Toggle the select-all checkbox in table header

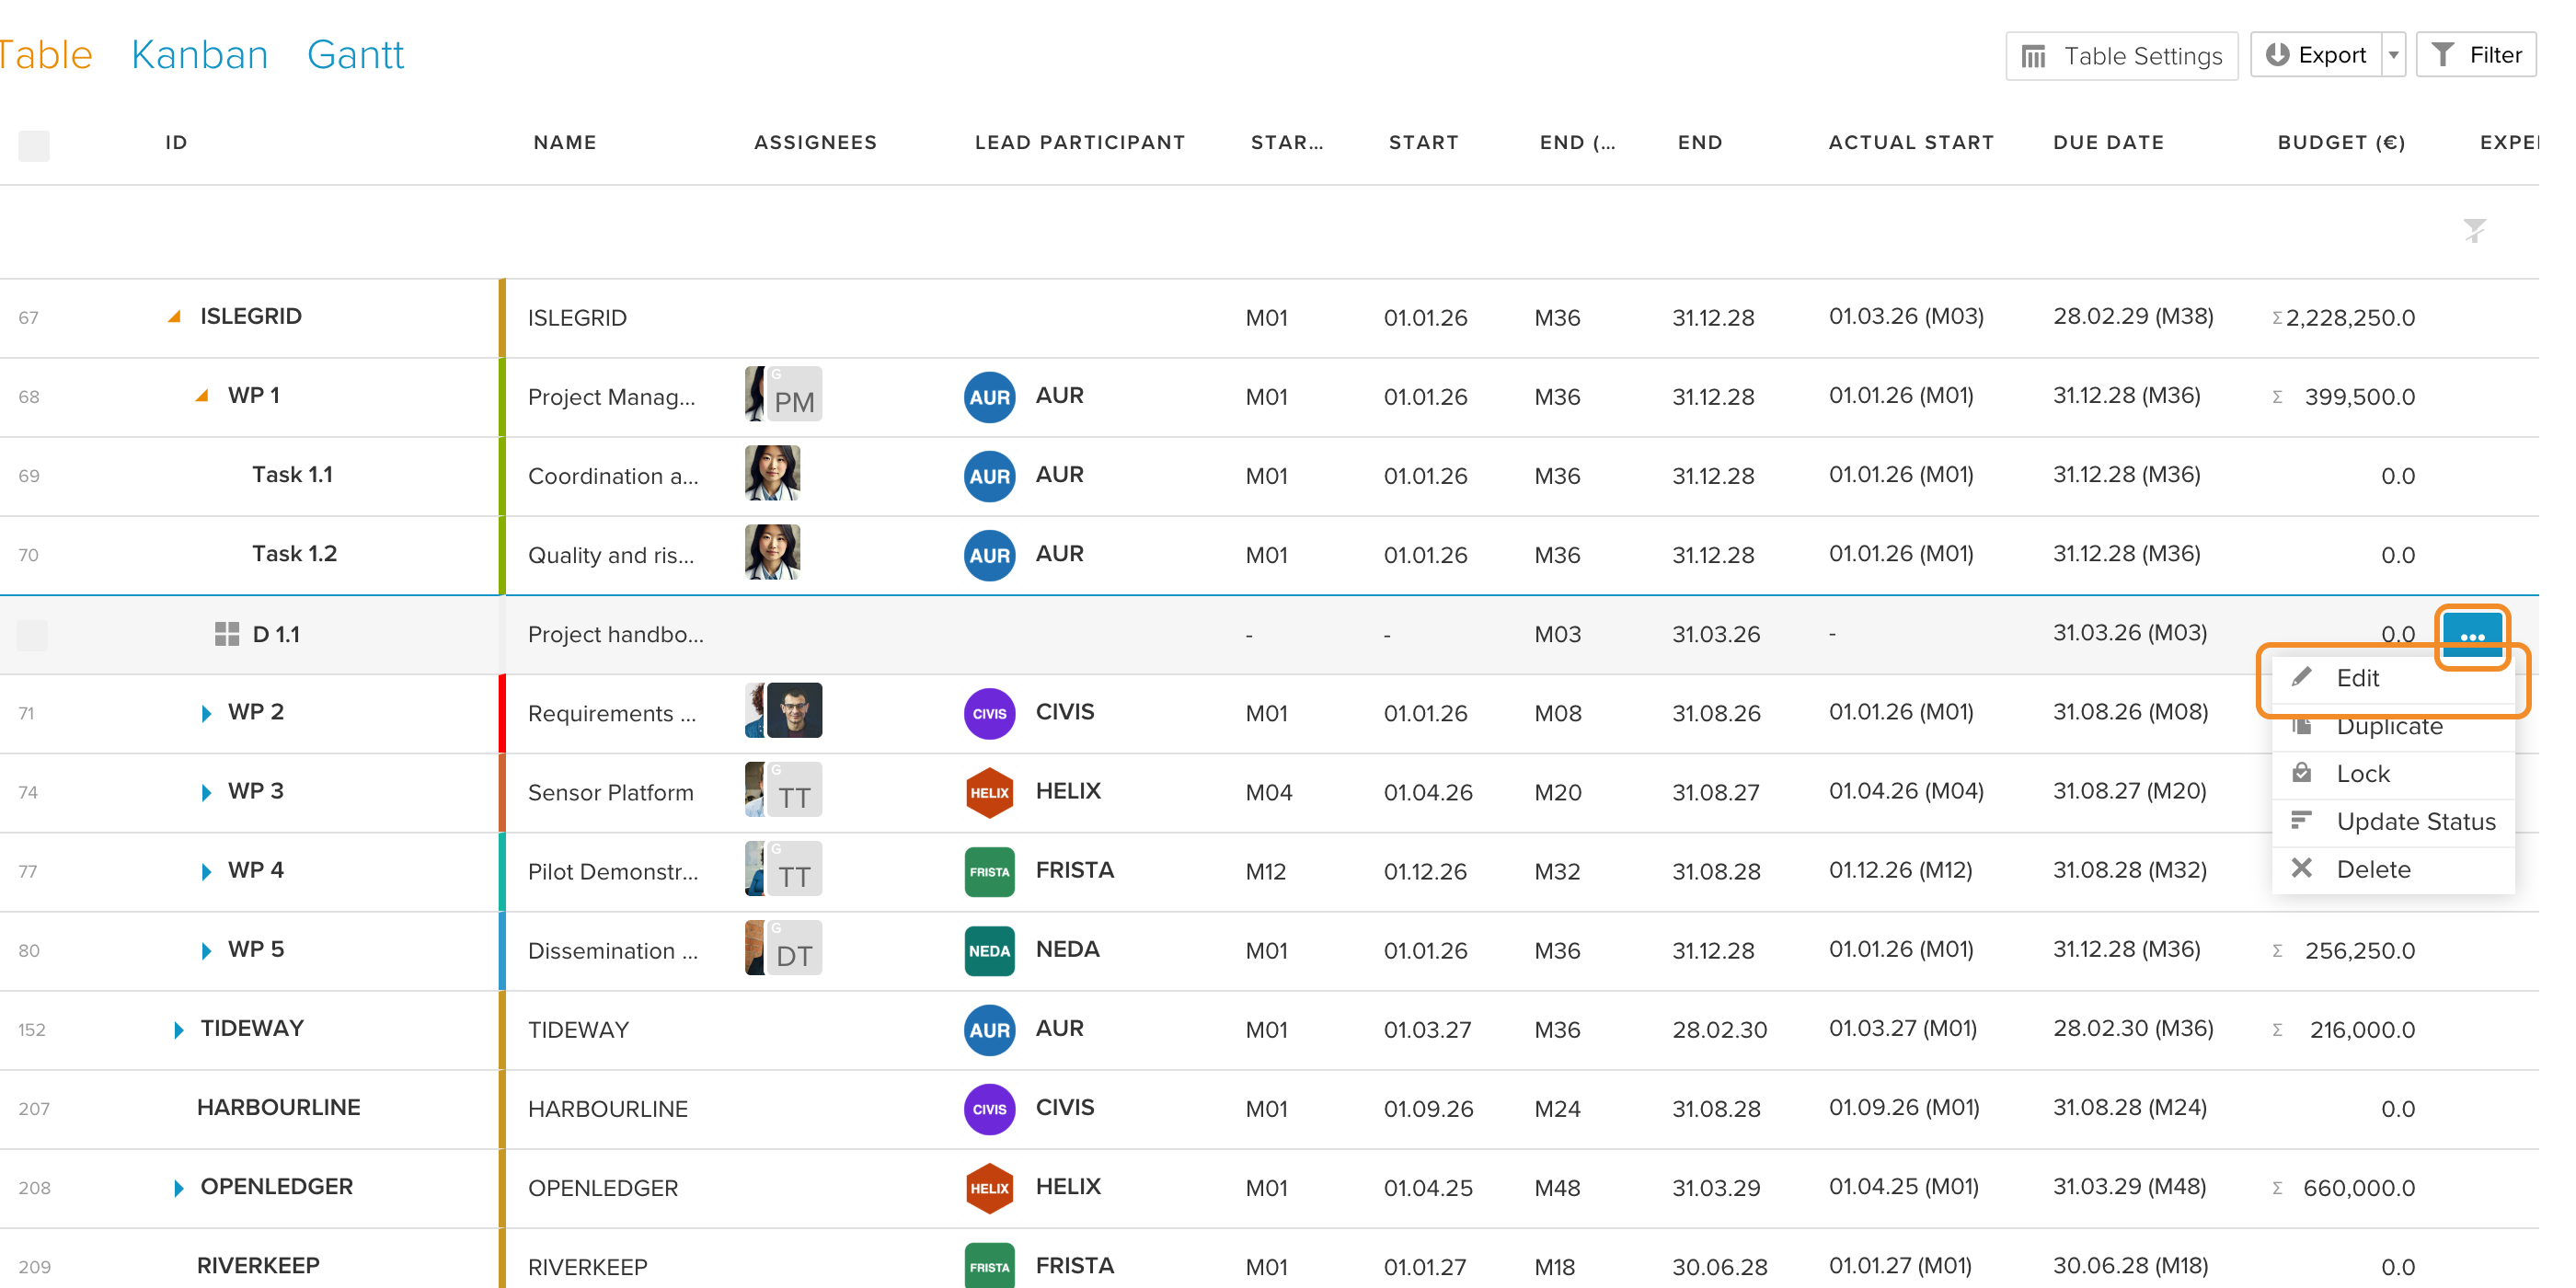point(34,146)
